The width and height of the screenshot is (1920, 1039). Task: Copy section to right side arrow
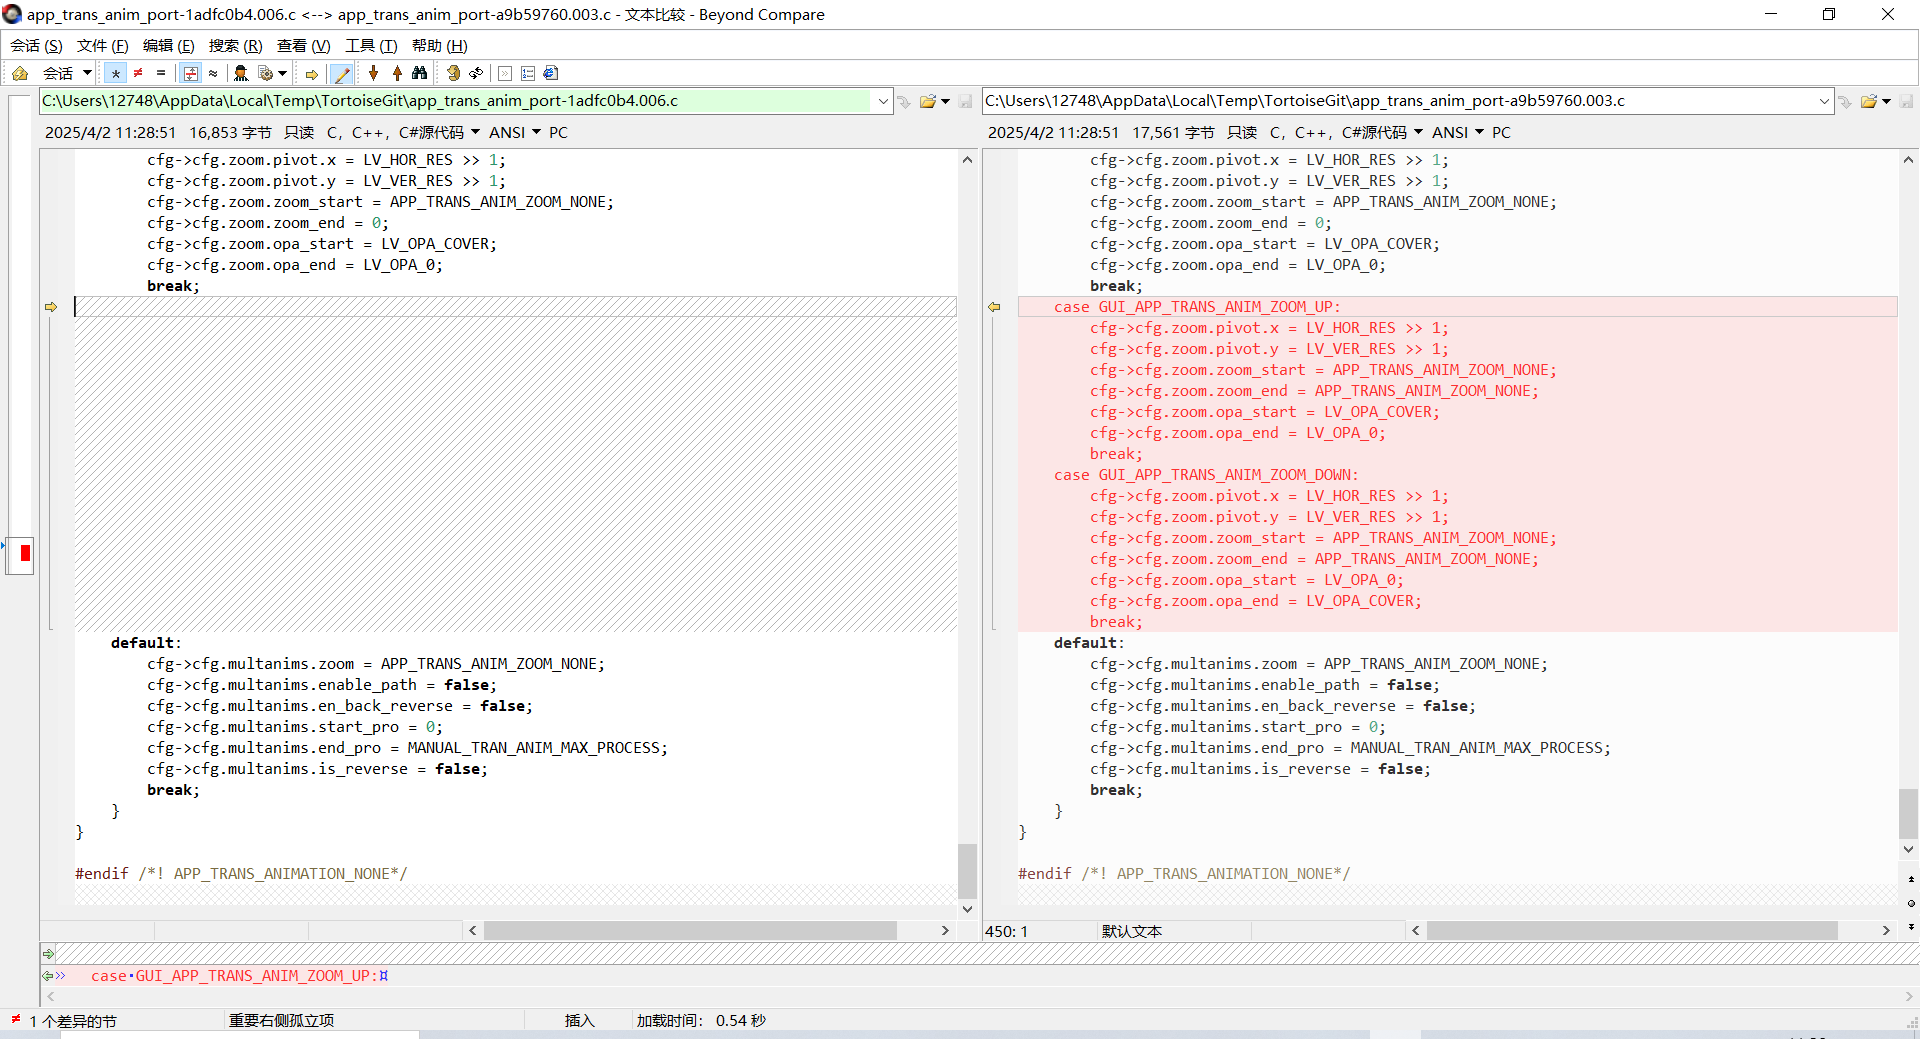pyautogui.click(x=312, y=74)
